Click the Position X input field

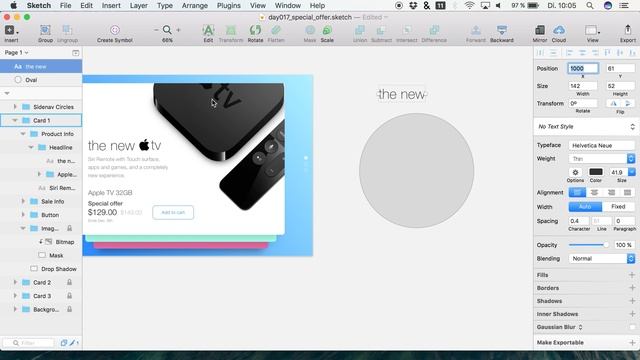[583, 68]
